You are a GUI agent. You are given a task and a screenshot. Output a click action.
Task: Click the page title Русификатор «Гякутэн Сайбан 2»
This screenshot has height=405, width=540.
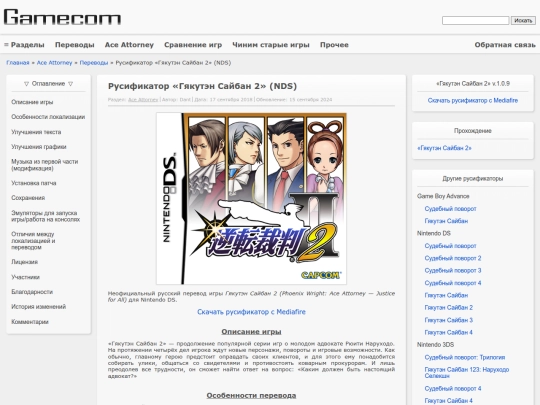tap(202, 86)
